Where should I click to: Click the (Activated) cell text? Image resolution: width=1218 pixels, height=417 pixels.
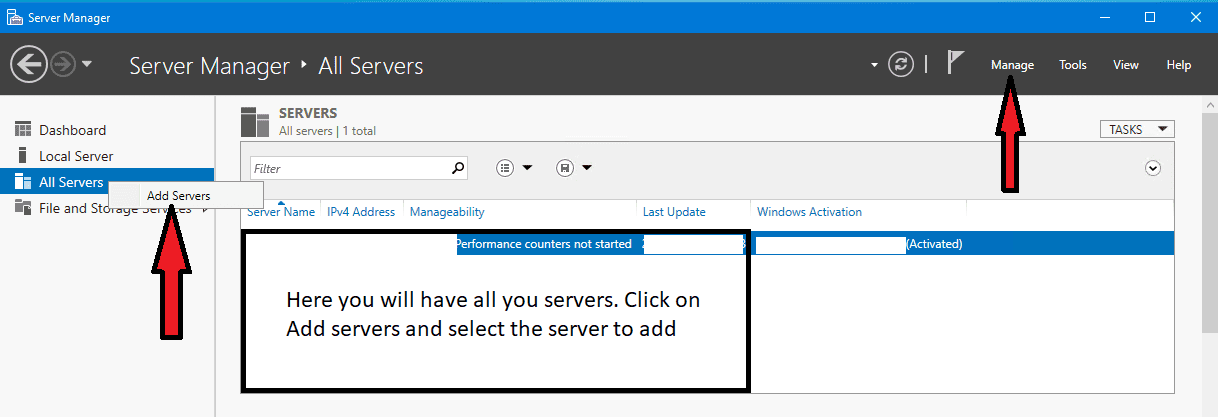click(934, 243)
